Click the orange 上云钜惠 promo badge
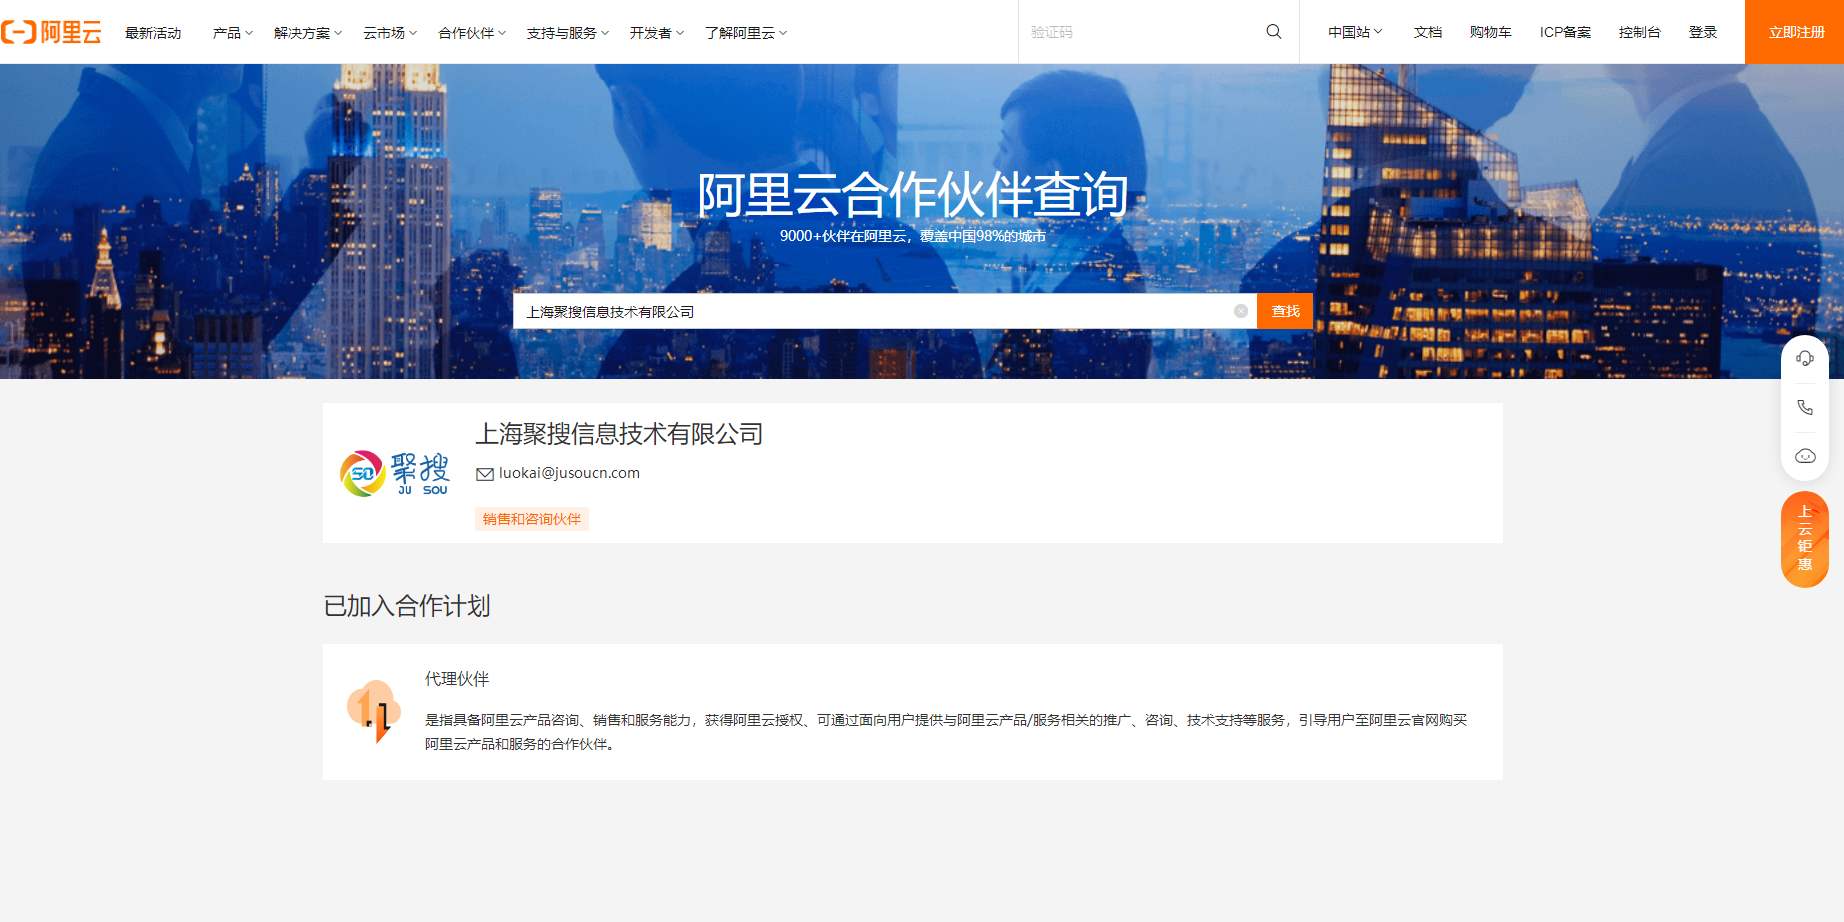 point(1804,539)
